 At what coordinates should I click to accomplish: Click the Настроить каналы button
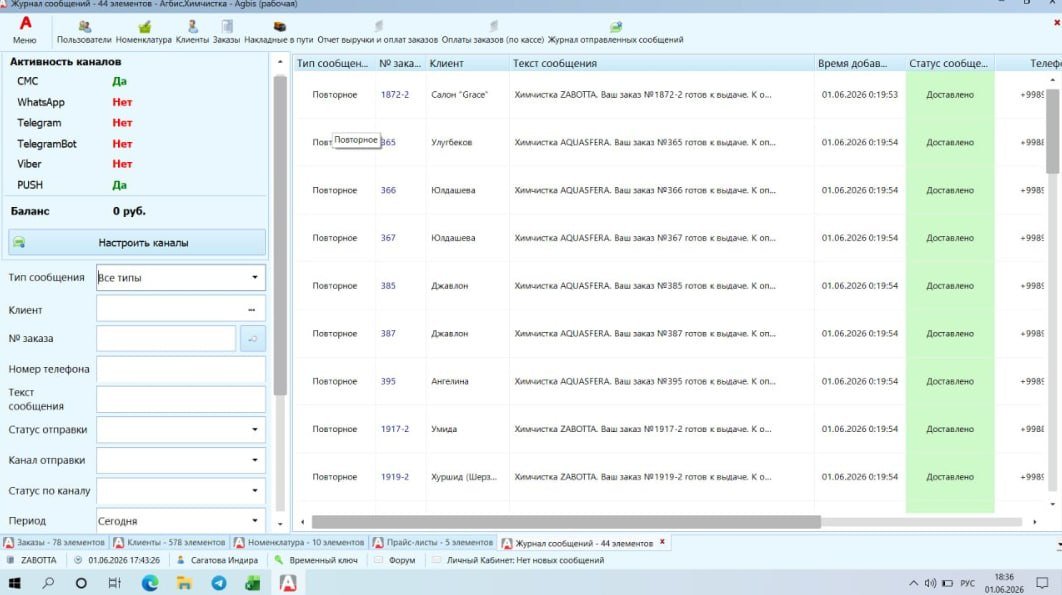(x=137, y=243)
